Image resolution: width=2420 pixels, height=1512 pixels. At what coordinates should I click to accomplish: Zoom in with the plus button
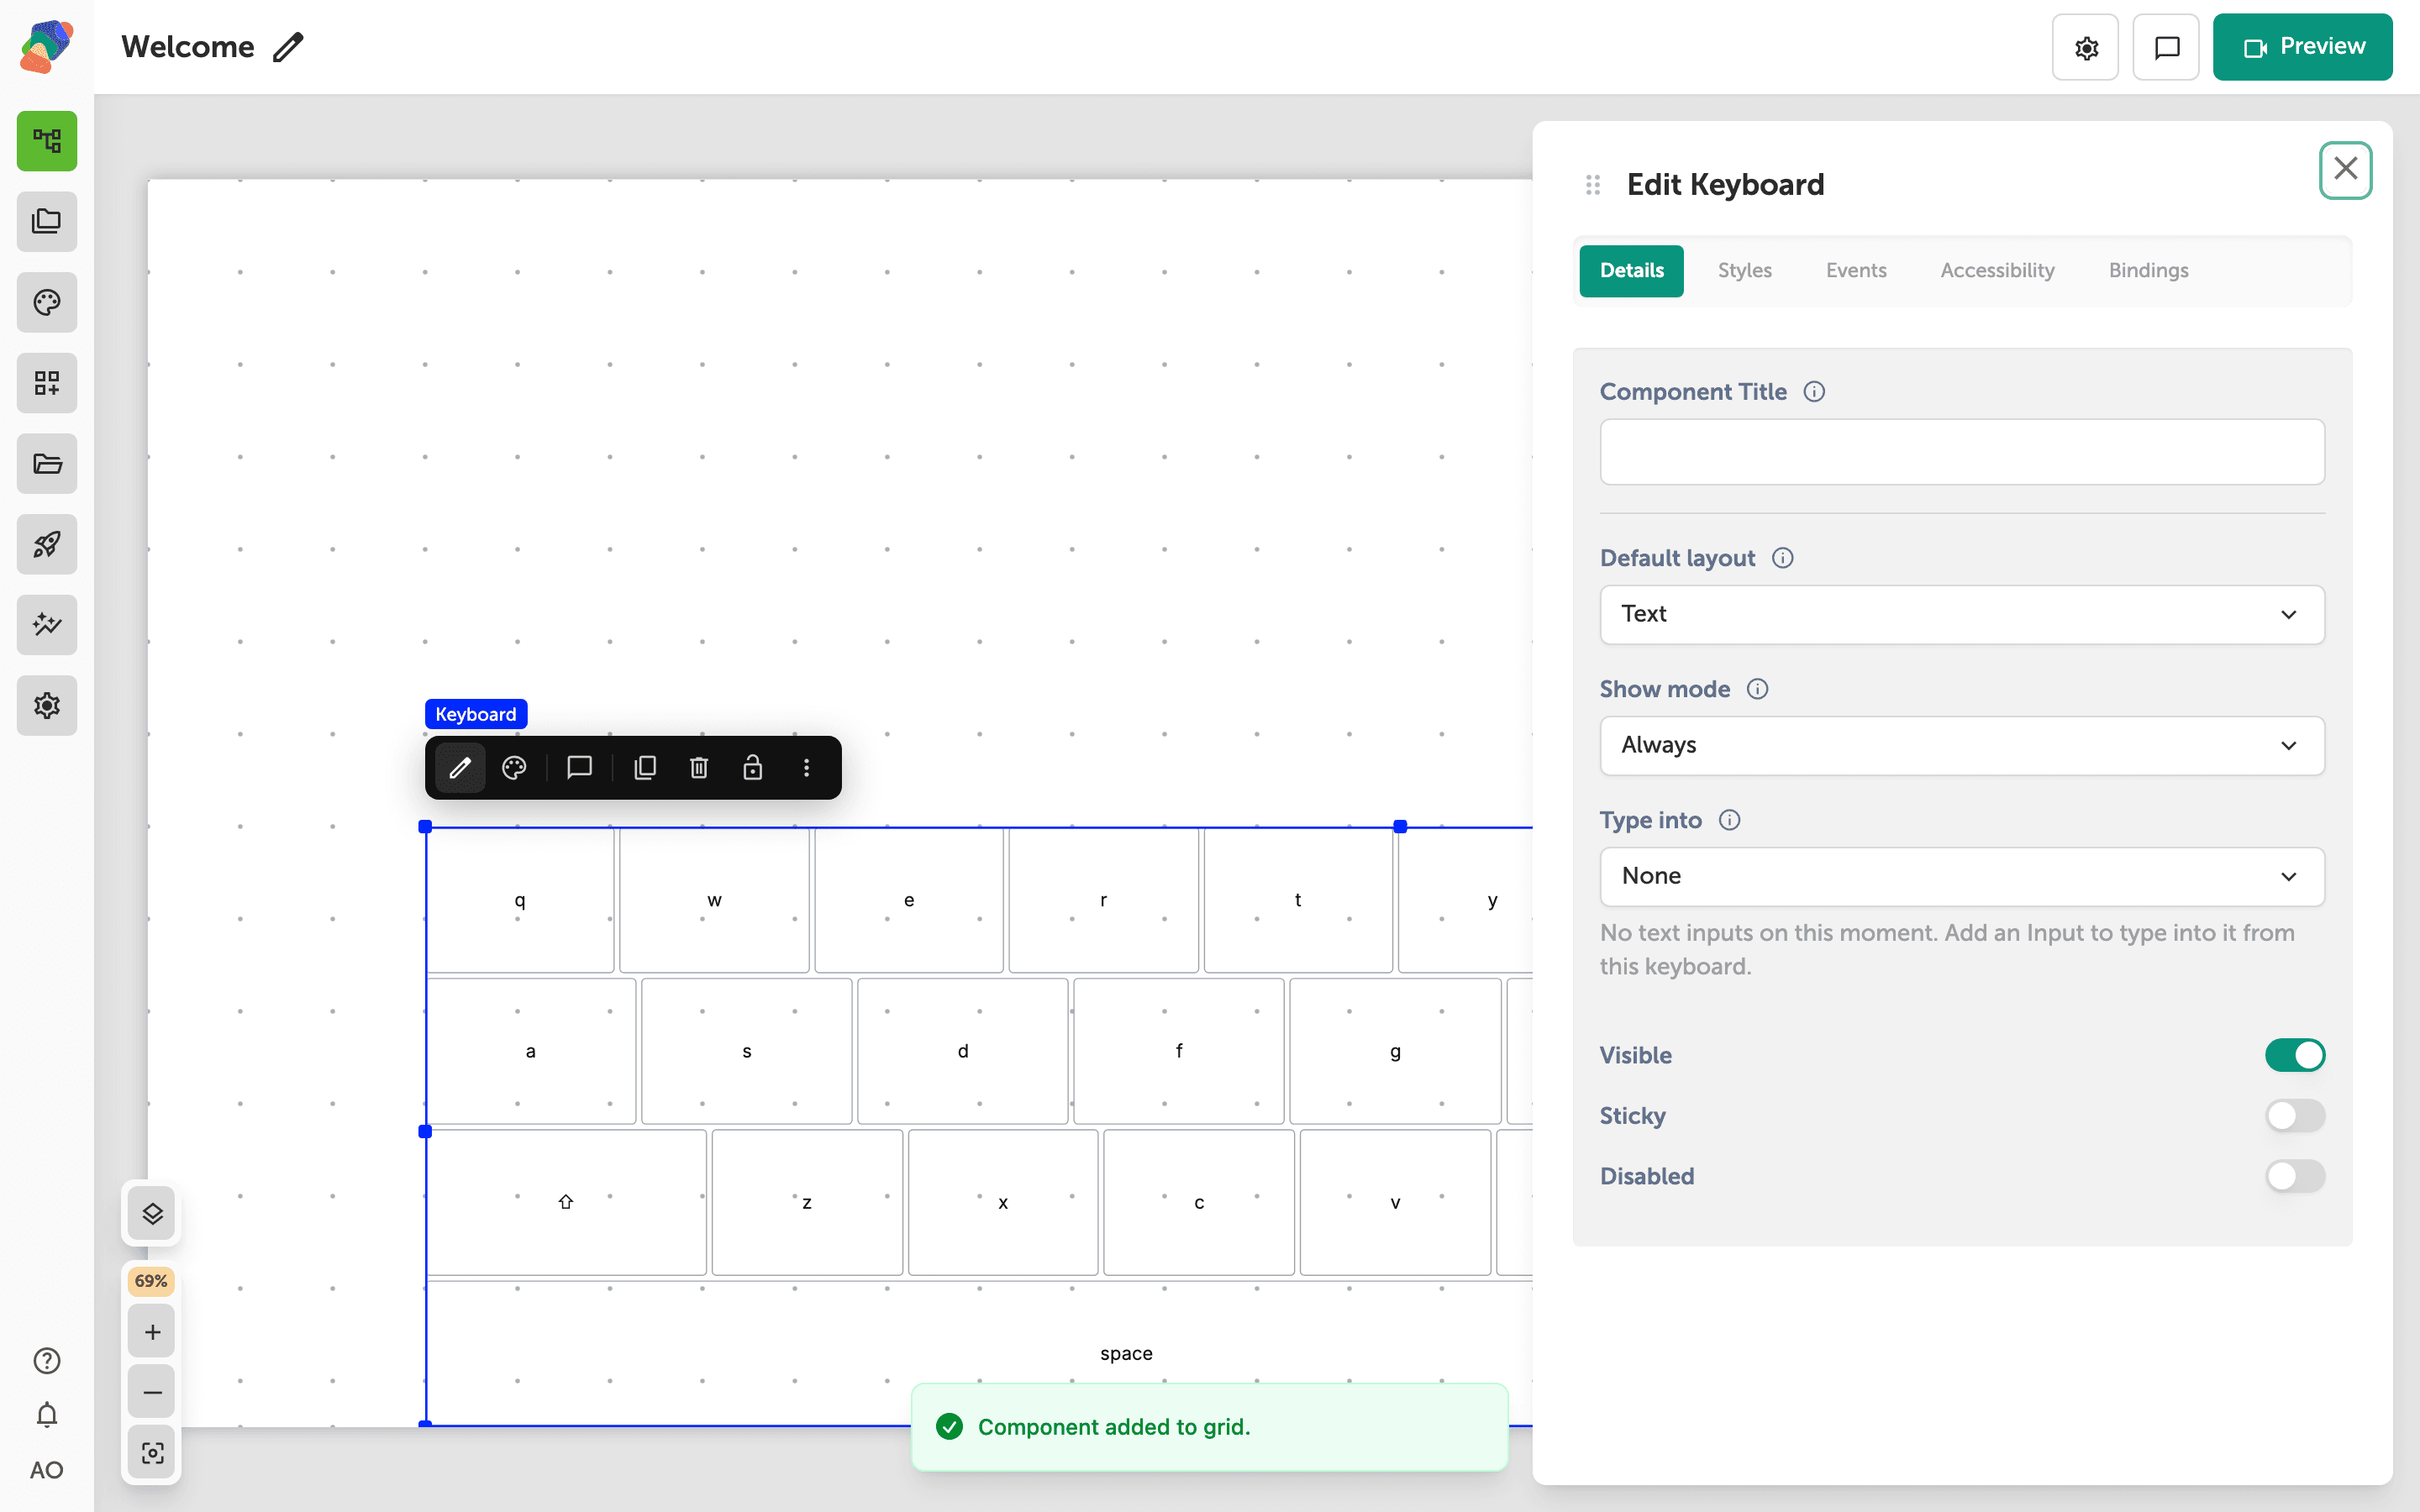pos(152,1331)
